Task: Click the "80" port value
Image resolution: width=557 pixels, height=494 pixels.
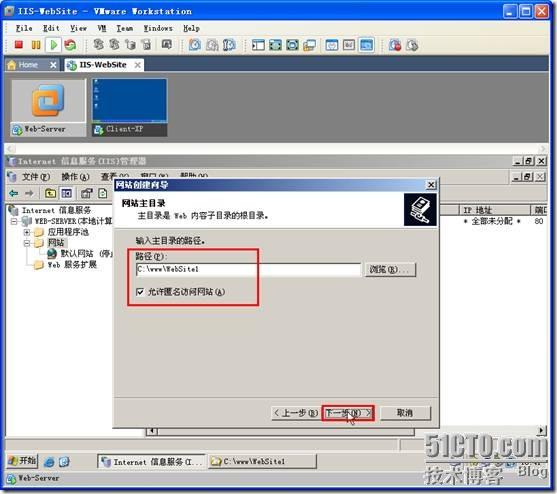Action: pos(539,221)
